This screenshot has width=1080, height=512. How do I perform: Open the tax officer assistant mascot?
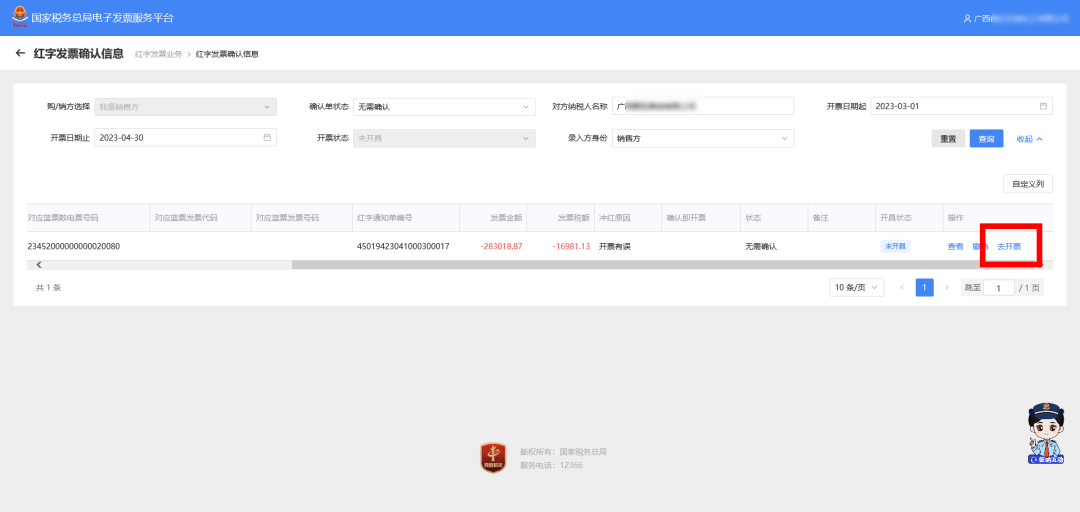click(1046, 433)
